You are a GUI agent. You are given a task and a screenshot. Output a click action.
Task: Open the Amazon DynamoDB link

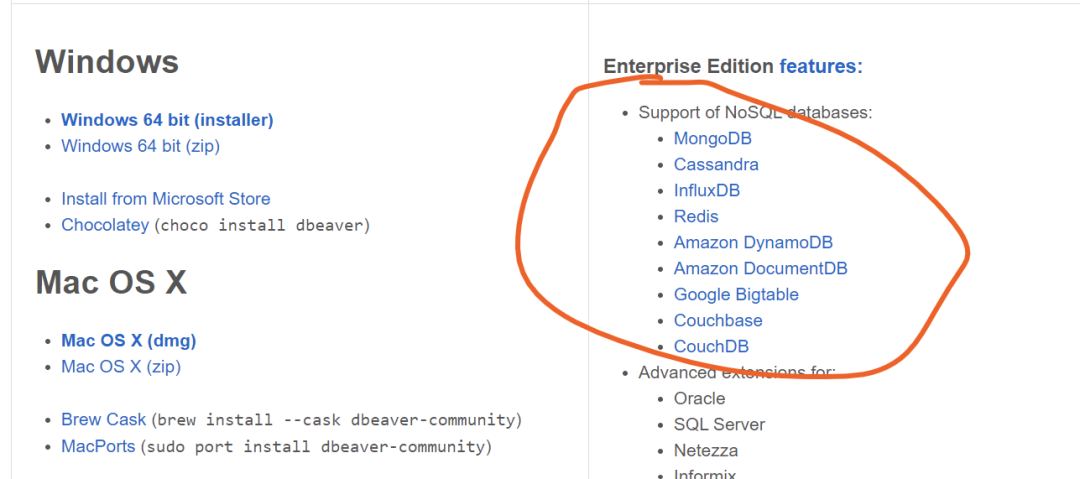[x=754, y=243]
